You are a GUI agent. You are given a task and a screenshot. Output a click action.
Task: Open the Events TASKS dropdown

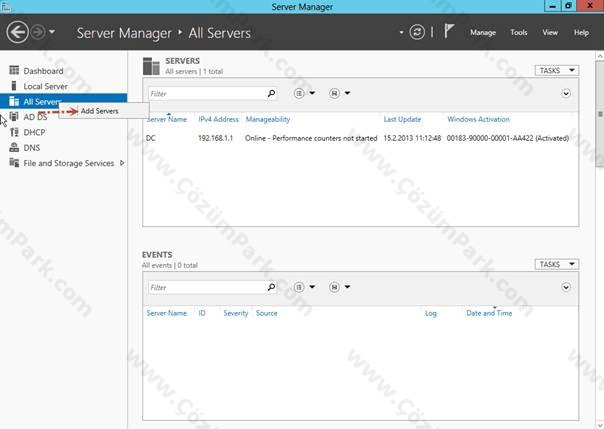[x=557, y=264]
